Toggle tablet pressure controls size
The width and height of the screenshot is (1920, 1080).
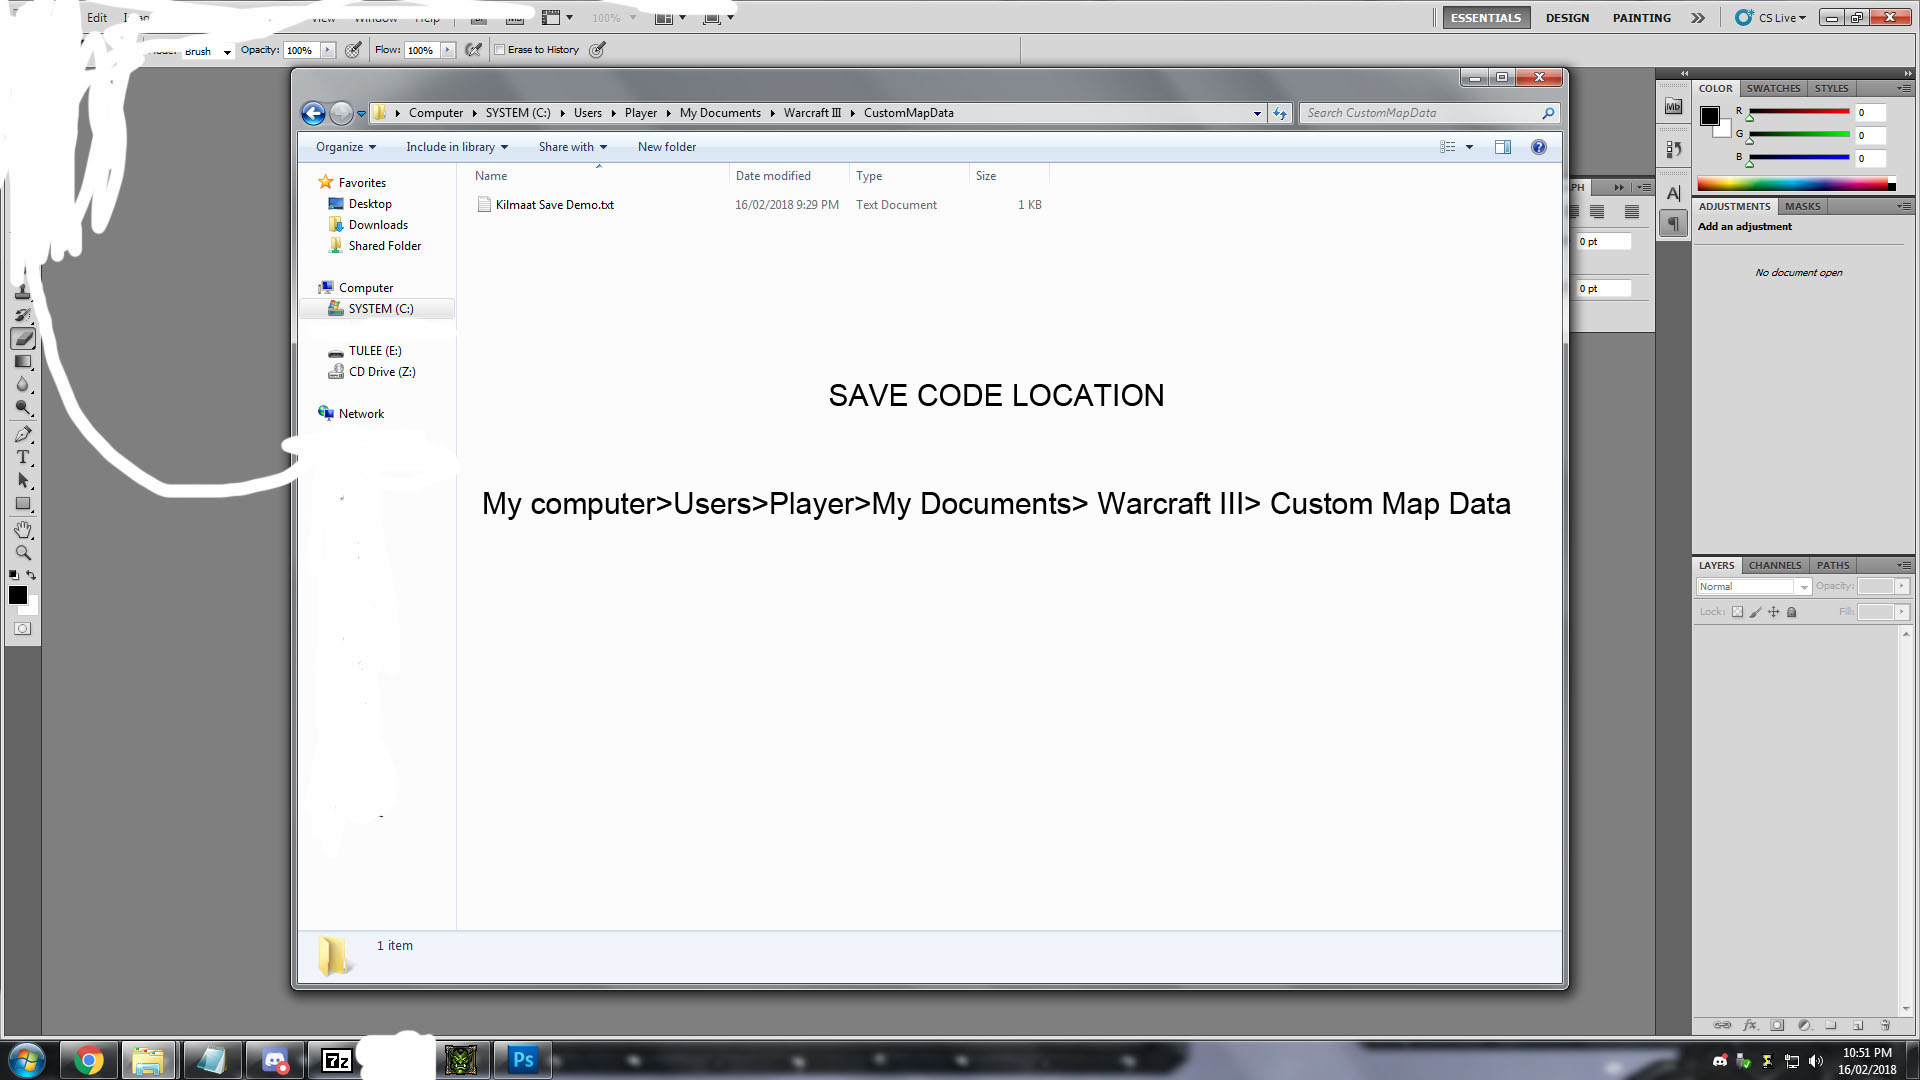point(597,50)
